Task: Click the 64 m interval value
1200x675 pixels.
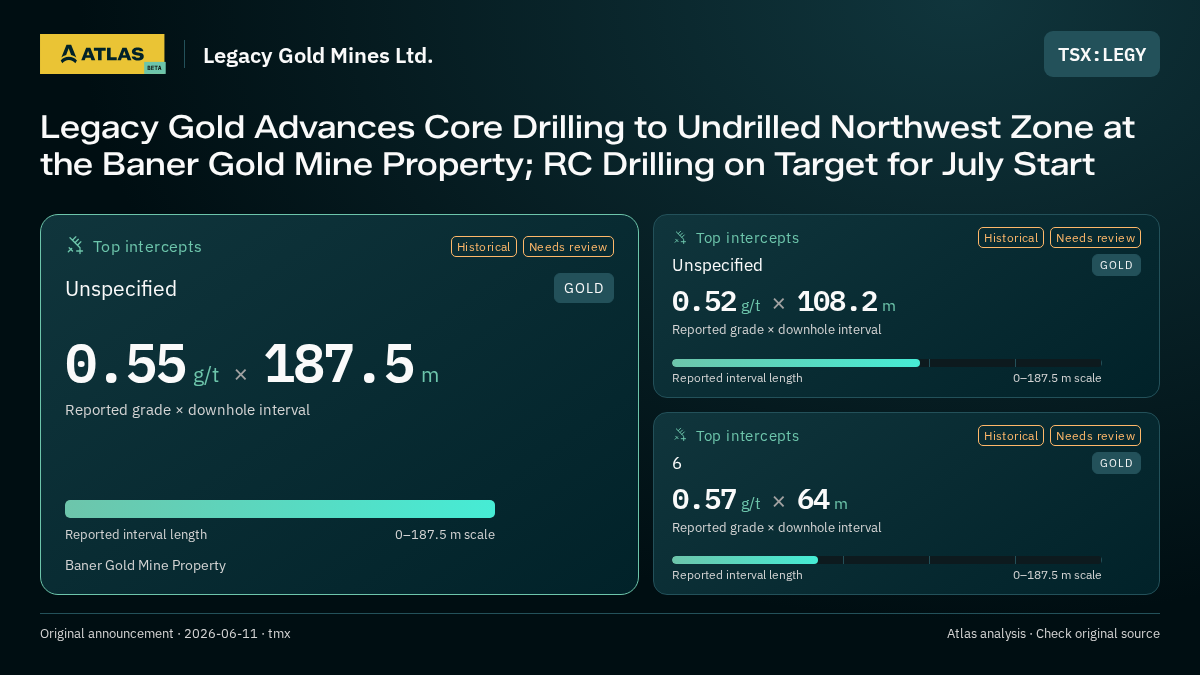Action: point(822,500)
